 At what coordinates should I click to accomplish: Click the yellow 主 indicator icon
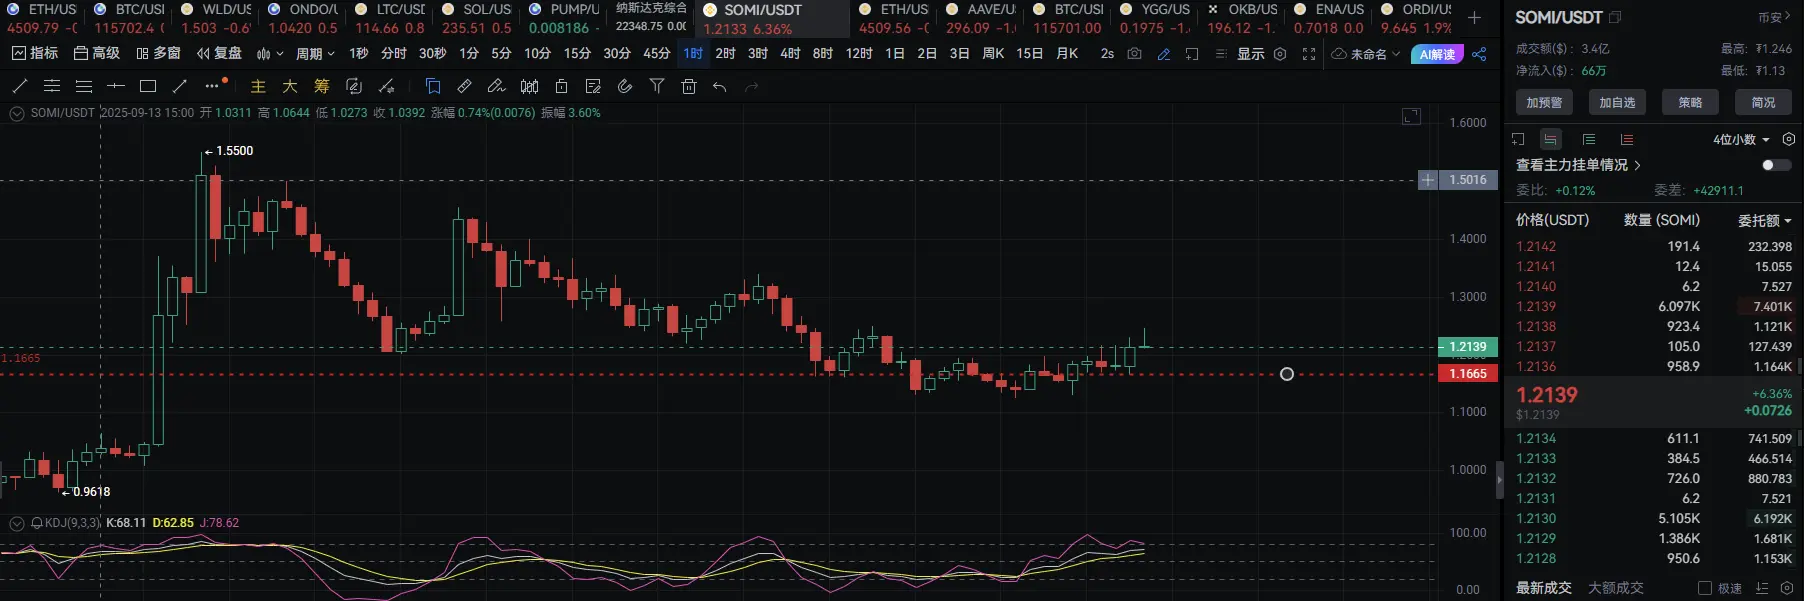click(x=258, y=86)
